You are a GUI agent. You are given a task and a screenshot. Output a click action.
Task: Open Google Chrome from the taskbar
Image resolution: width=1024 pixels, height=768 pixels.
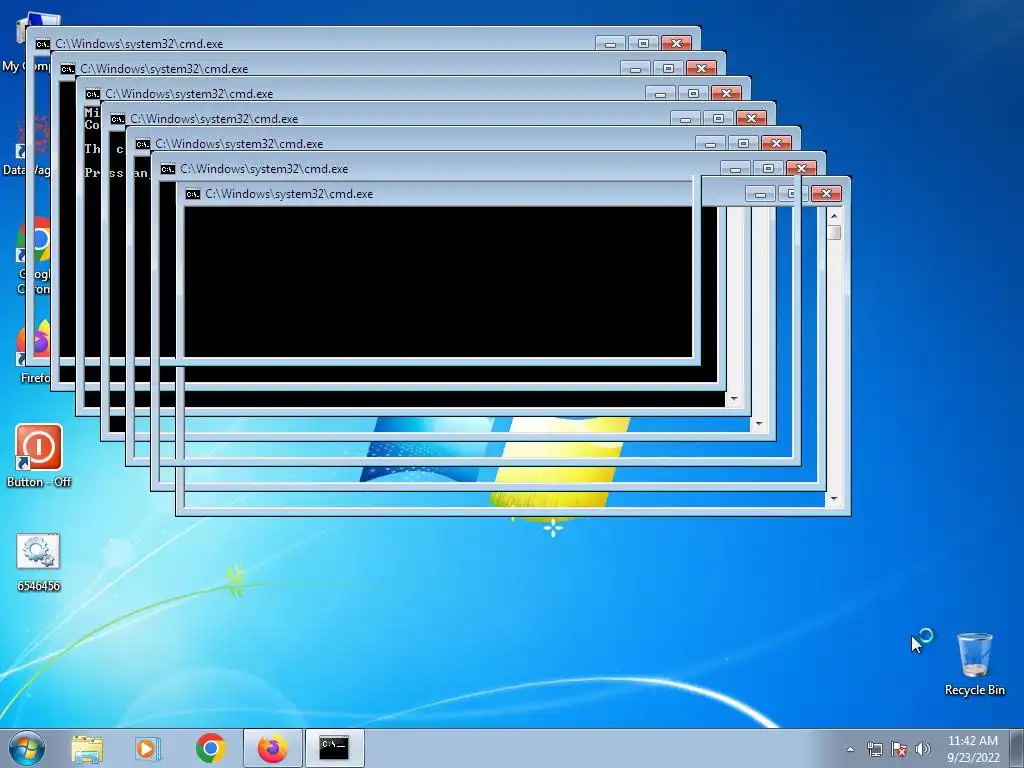[x=210, y=748]
